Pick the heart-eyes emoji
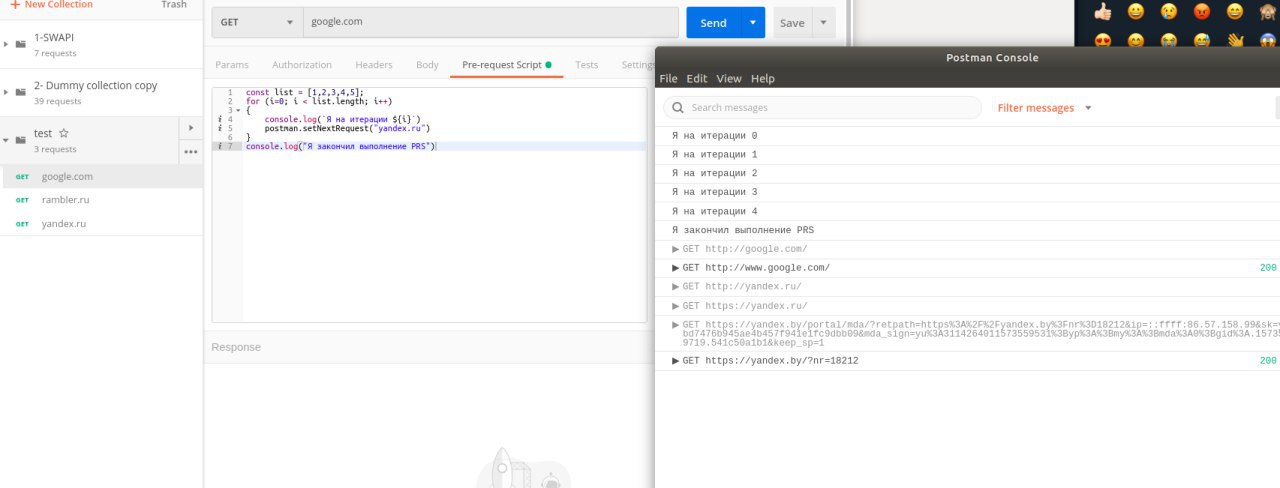 (x=1103, y=41)
